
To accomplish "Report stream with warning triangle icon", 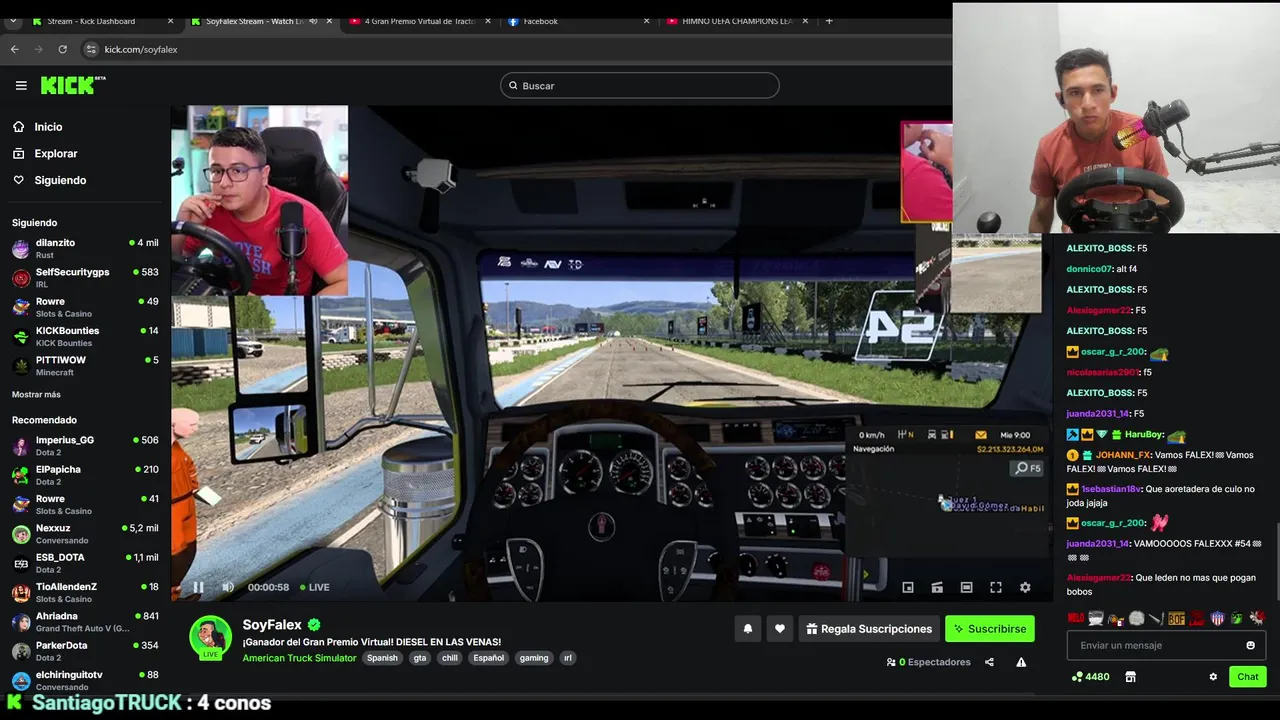I will [x=1021, y=662].
